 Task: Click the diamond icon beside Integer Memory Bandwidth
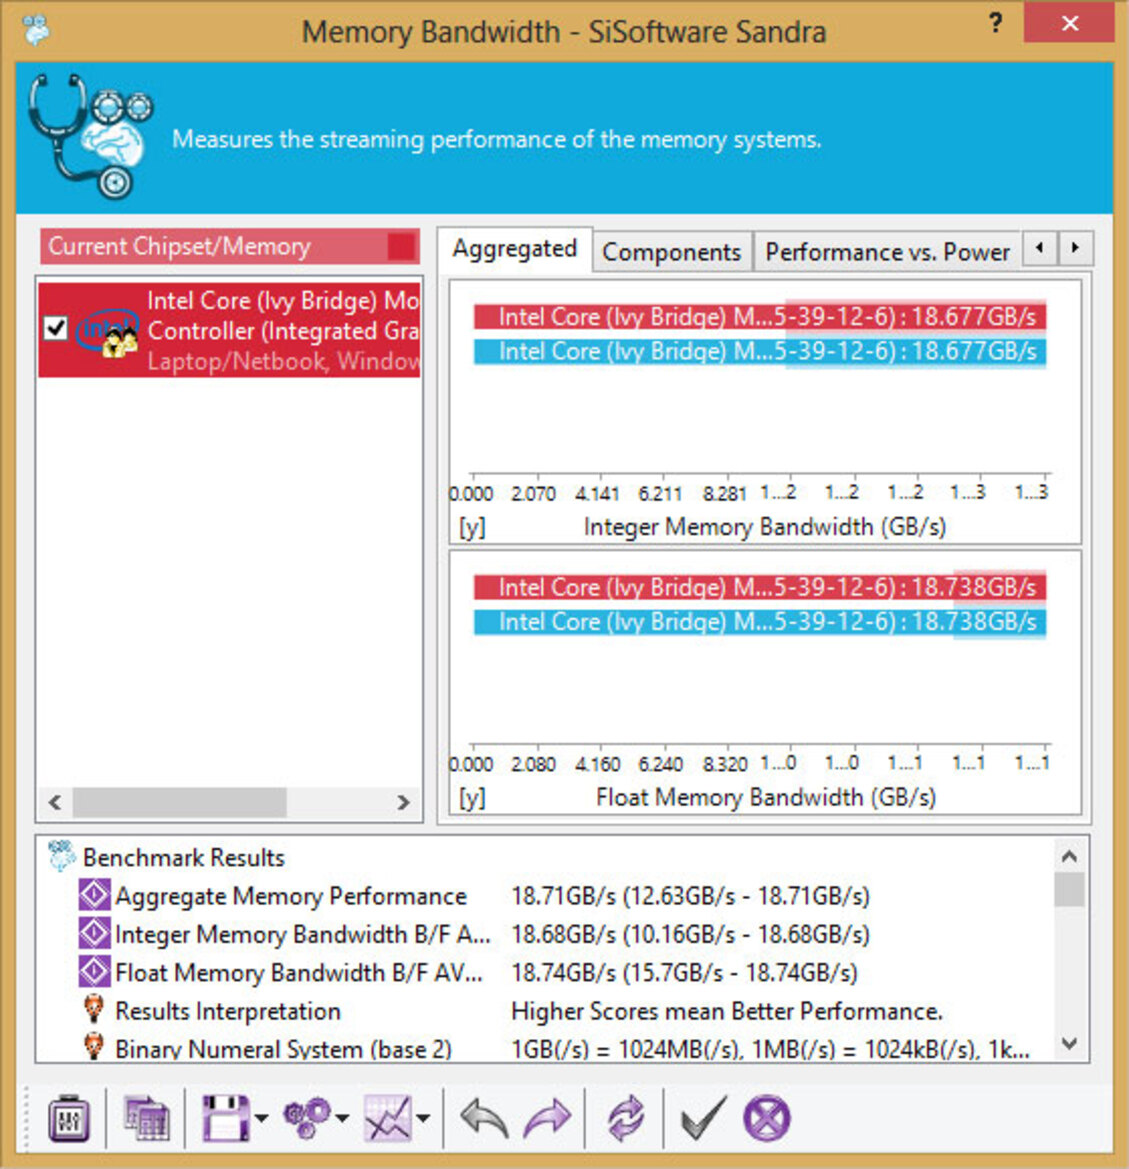pos(94,933)
